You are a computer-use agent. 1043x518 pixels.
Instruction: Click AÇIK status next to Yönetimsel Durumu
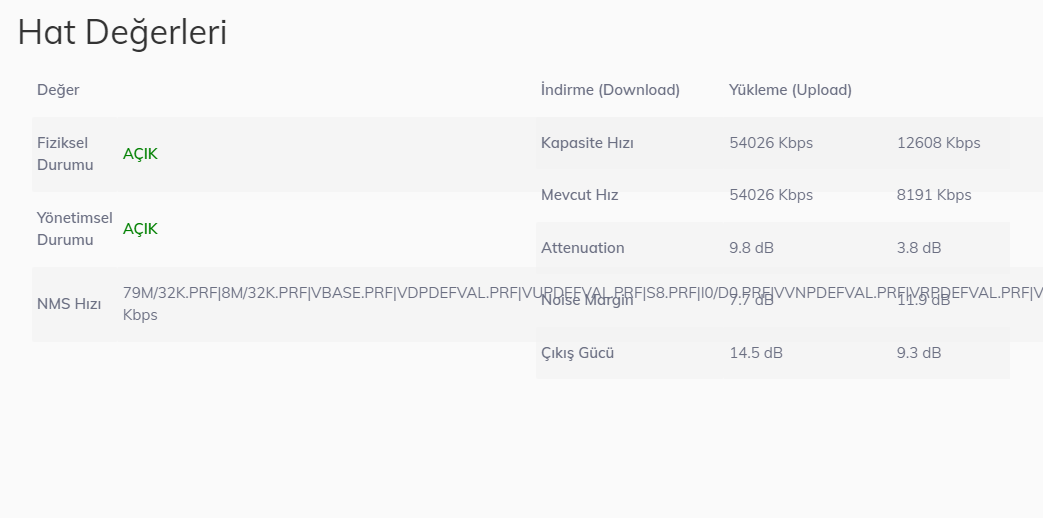[x=140, y=229]
